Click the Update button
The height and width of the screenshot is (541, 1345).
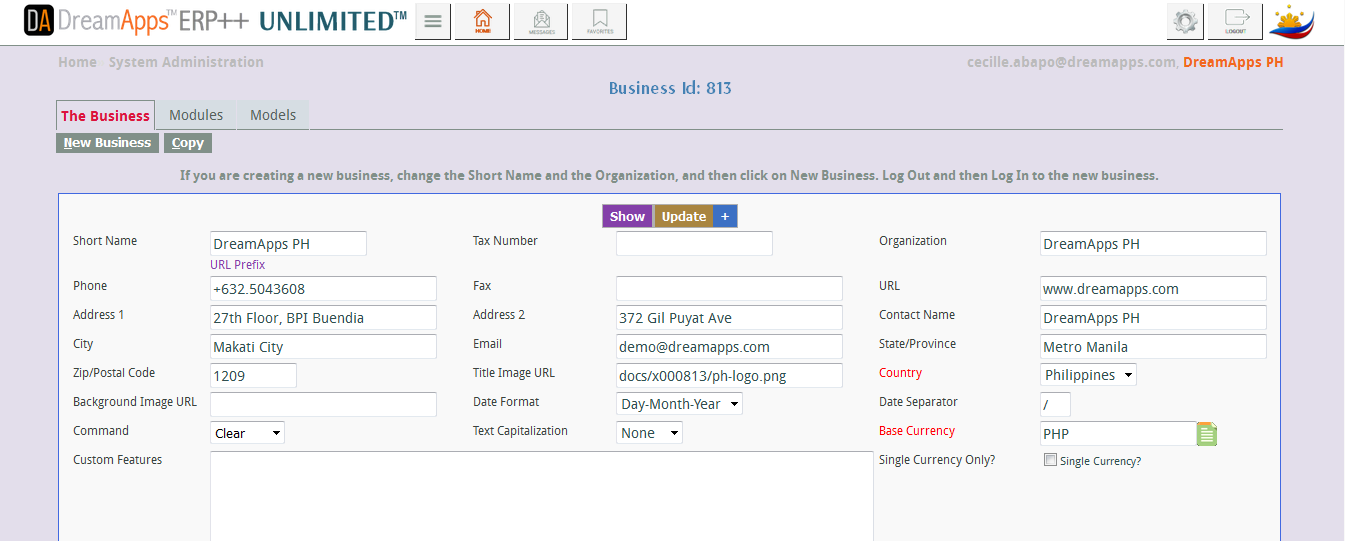[684, 216]
